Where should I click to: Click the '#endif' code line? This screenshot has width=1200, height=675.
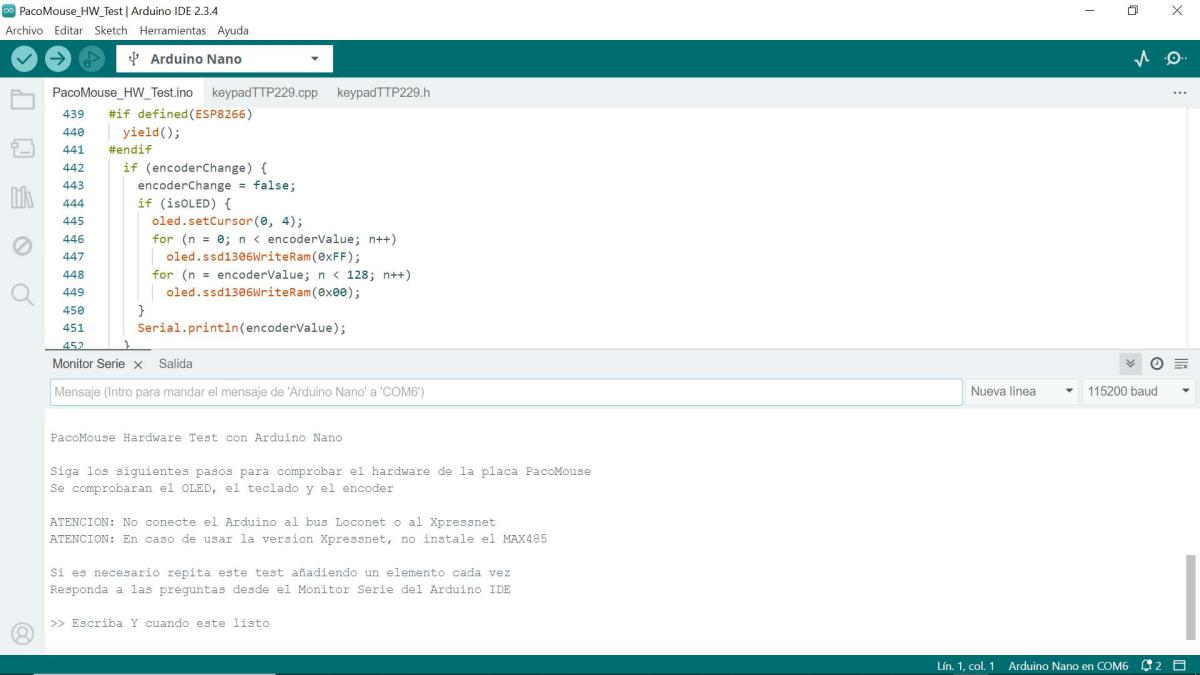pos(131,150)
